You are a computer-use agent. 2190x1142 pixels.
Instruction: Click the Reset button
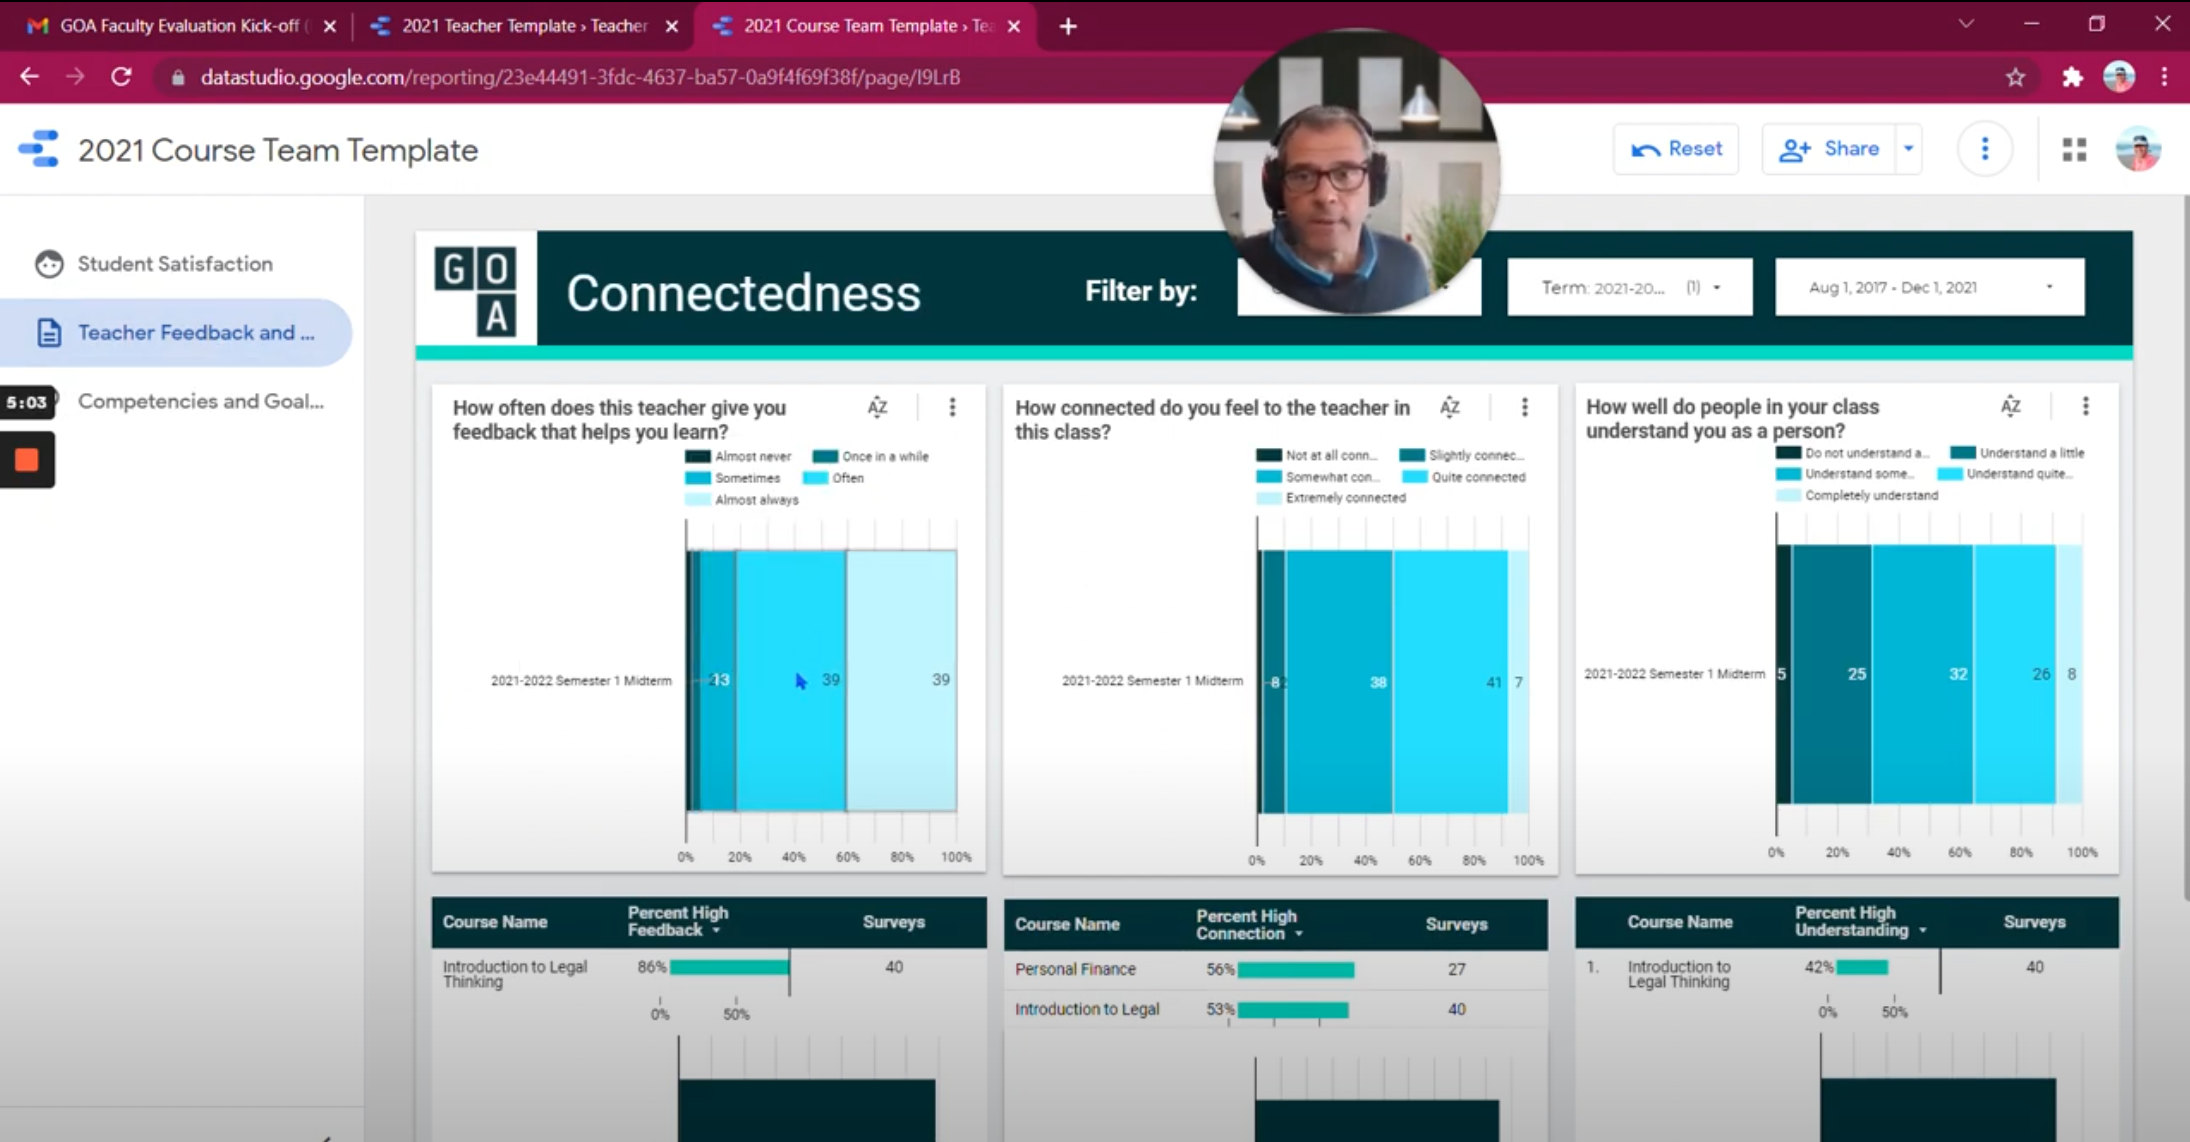coord(1676,149)
